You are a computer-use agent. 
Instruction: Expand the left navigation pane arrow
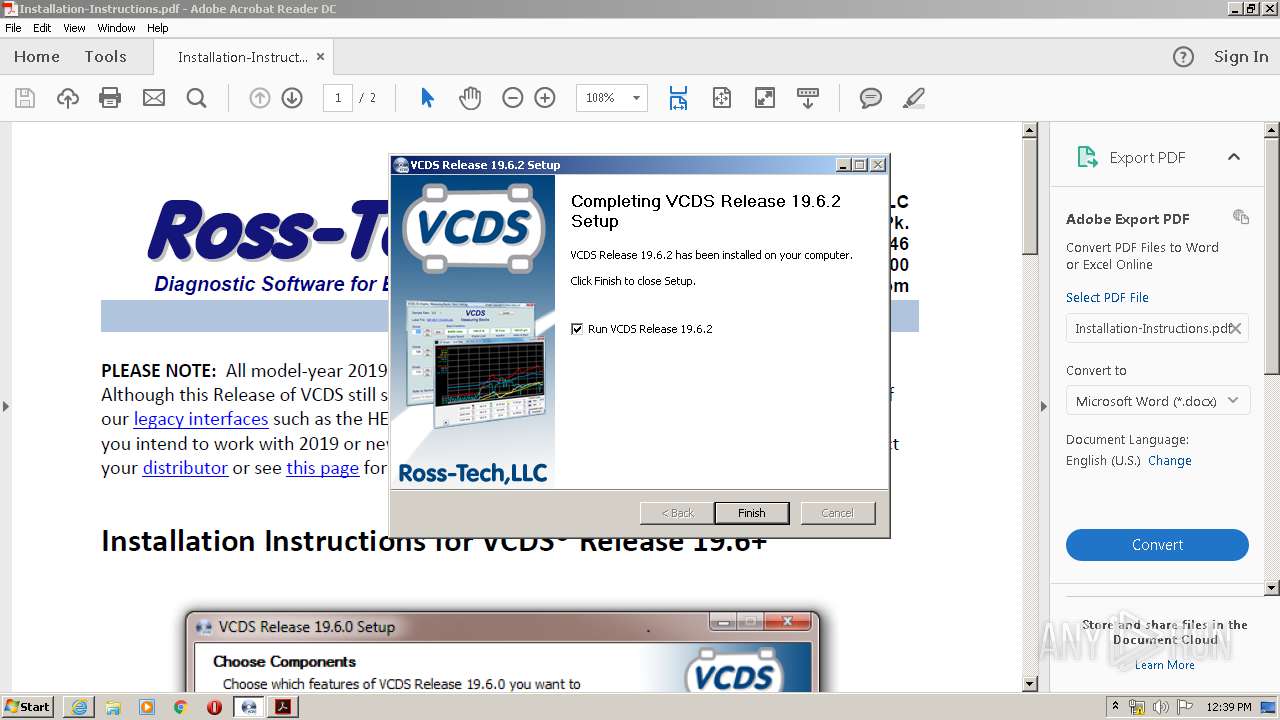[5, 406]
